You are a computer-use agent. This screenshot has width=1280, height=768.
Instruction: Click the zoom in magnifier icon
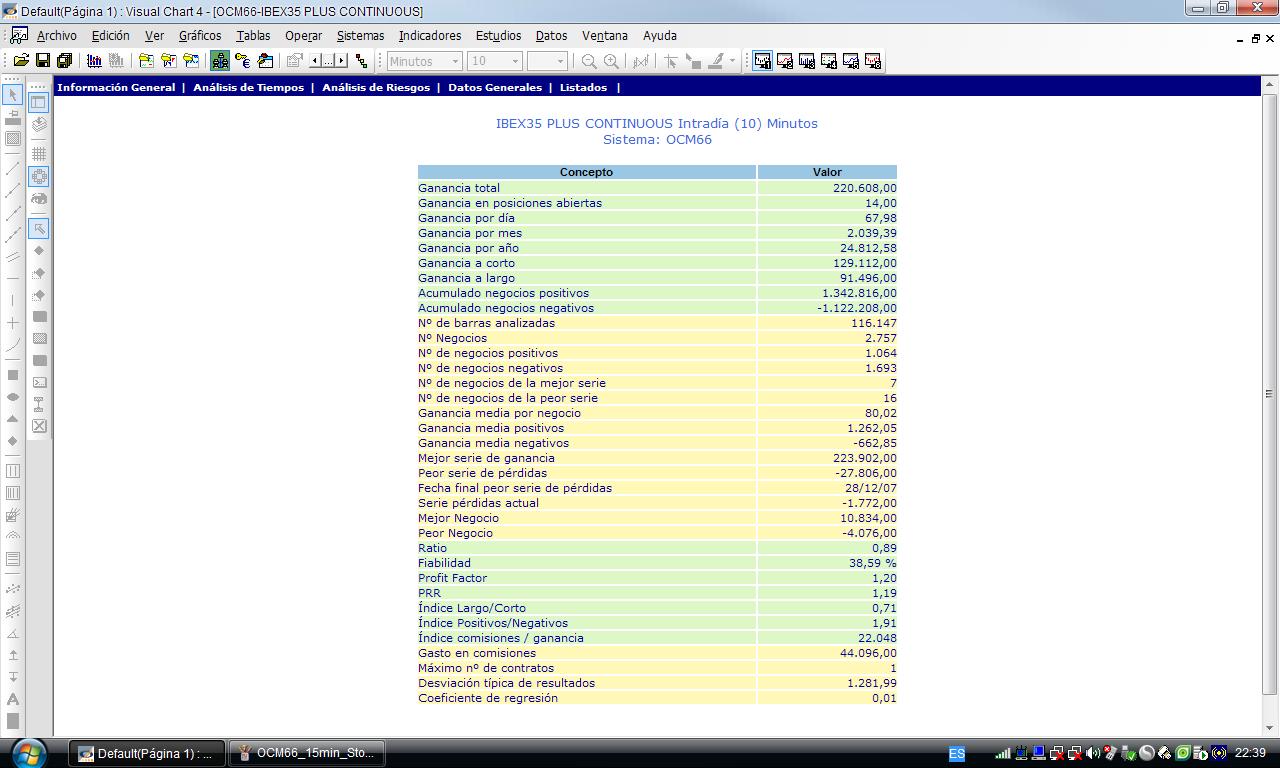click(611, 61)
